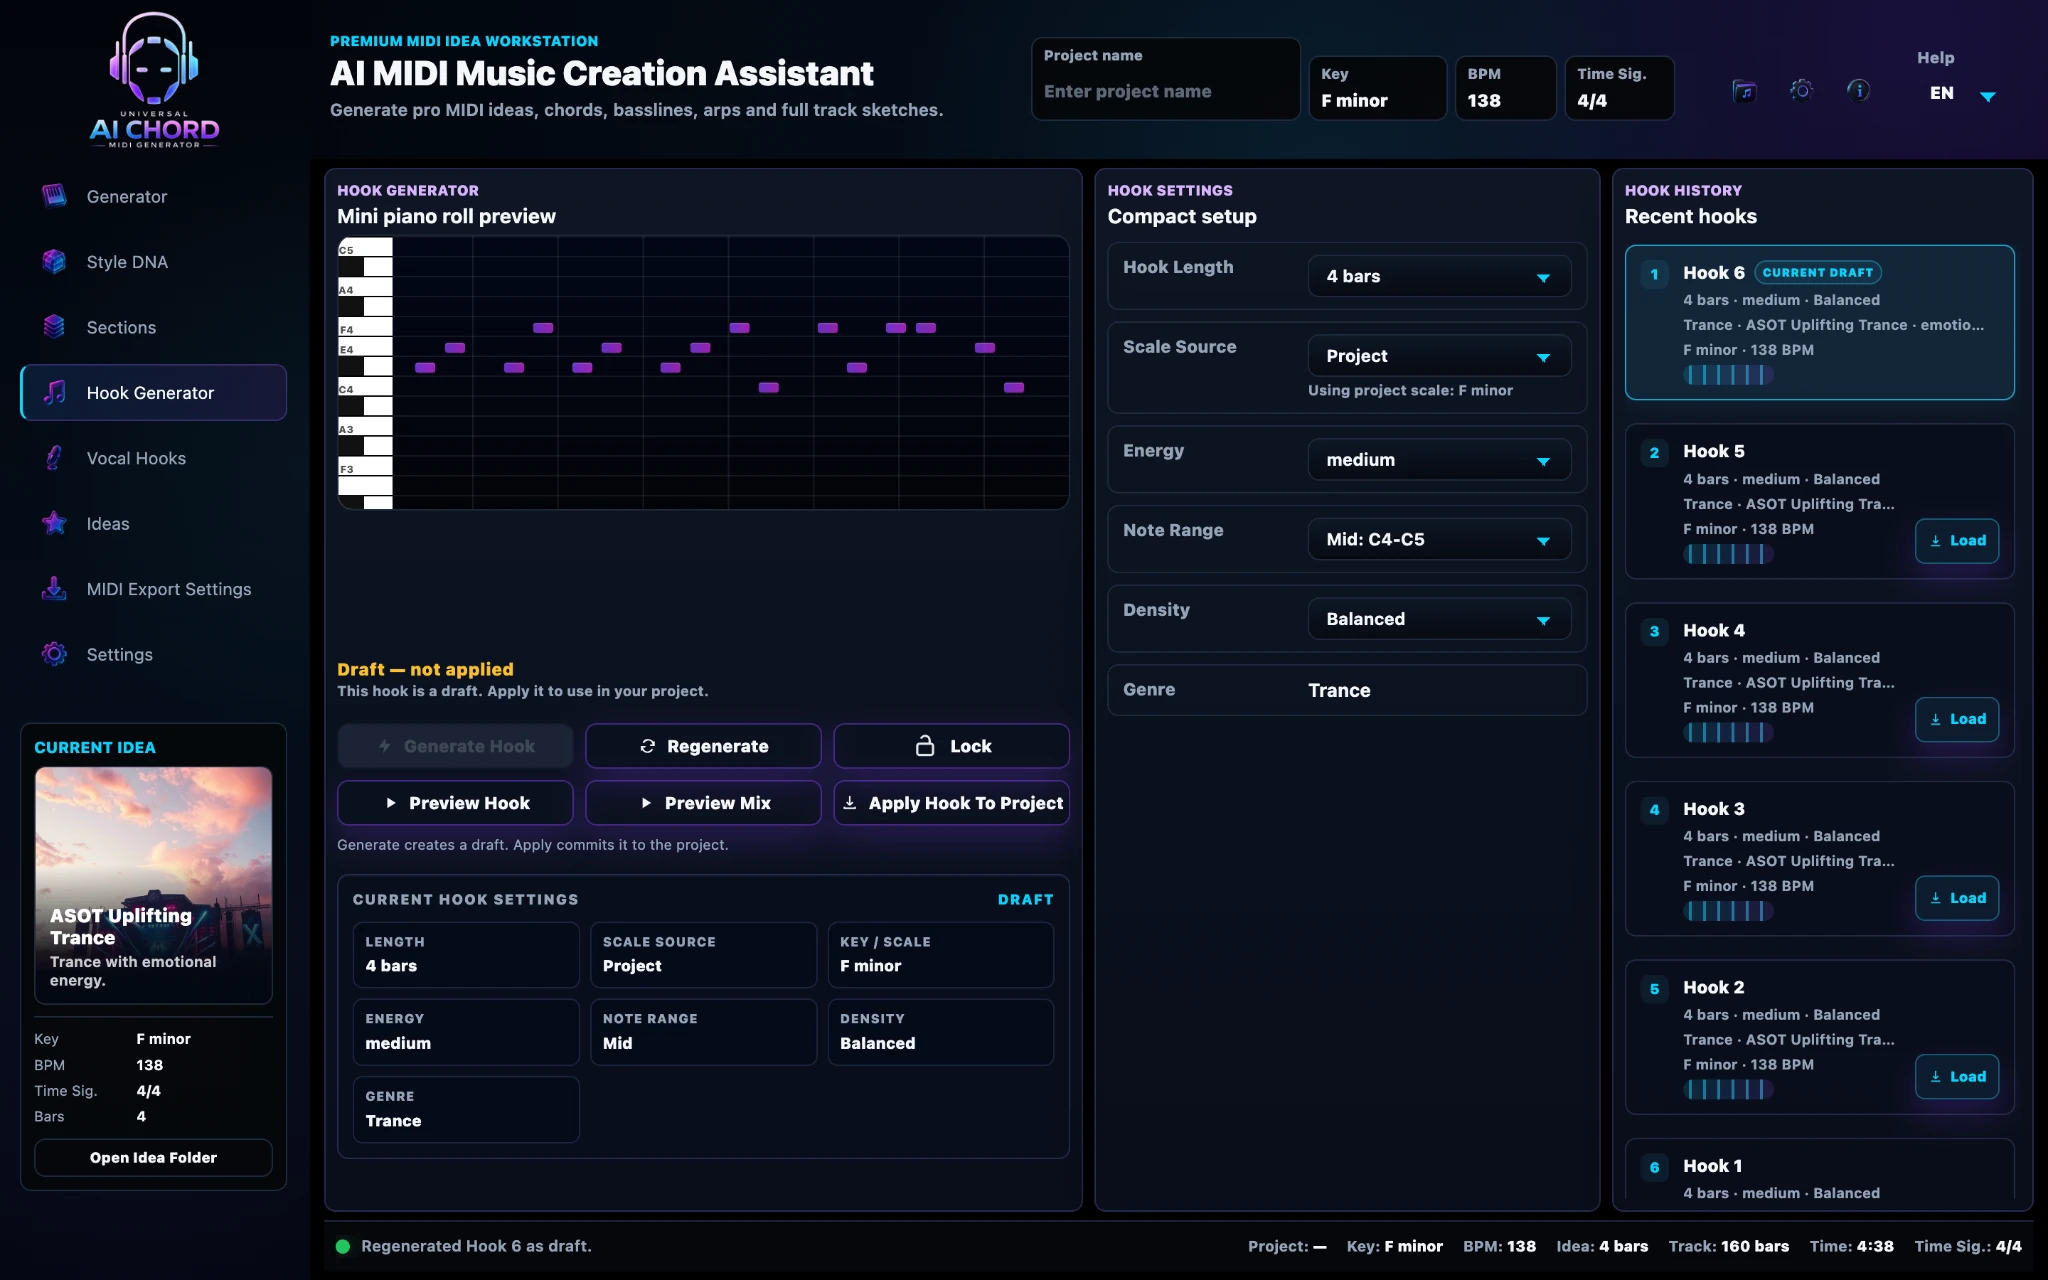Click 'Track: 160 bars' in status bar
Screen dimensions: 2048x1280
coord(1728,1246)
